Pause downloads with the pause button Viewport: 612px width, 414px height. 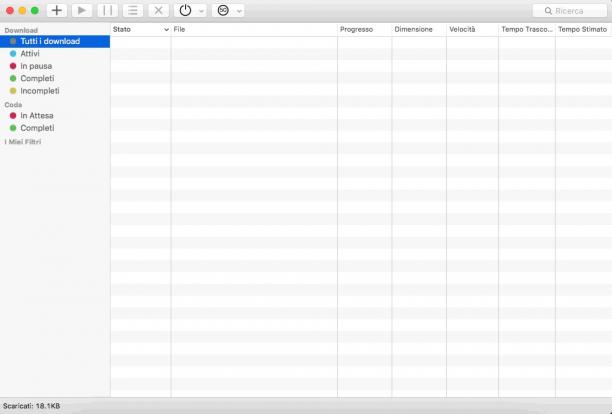click(x=107, y=11)
